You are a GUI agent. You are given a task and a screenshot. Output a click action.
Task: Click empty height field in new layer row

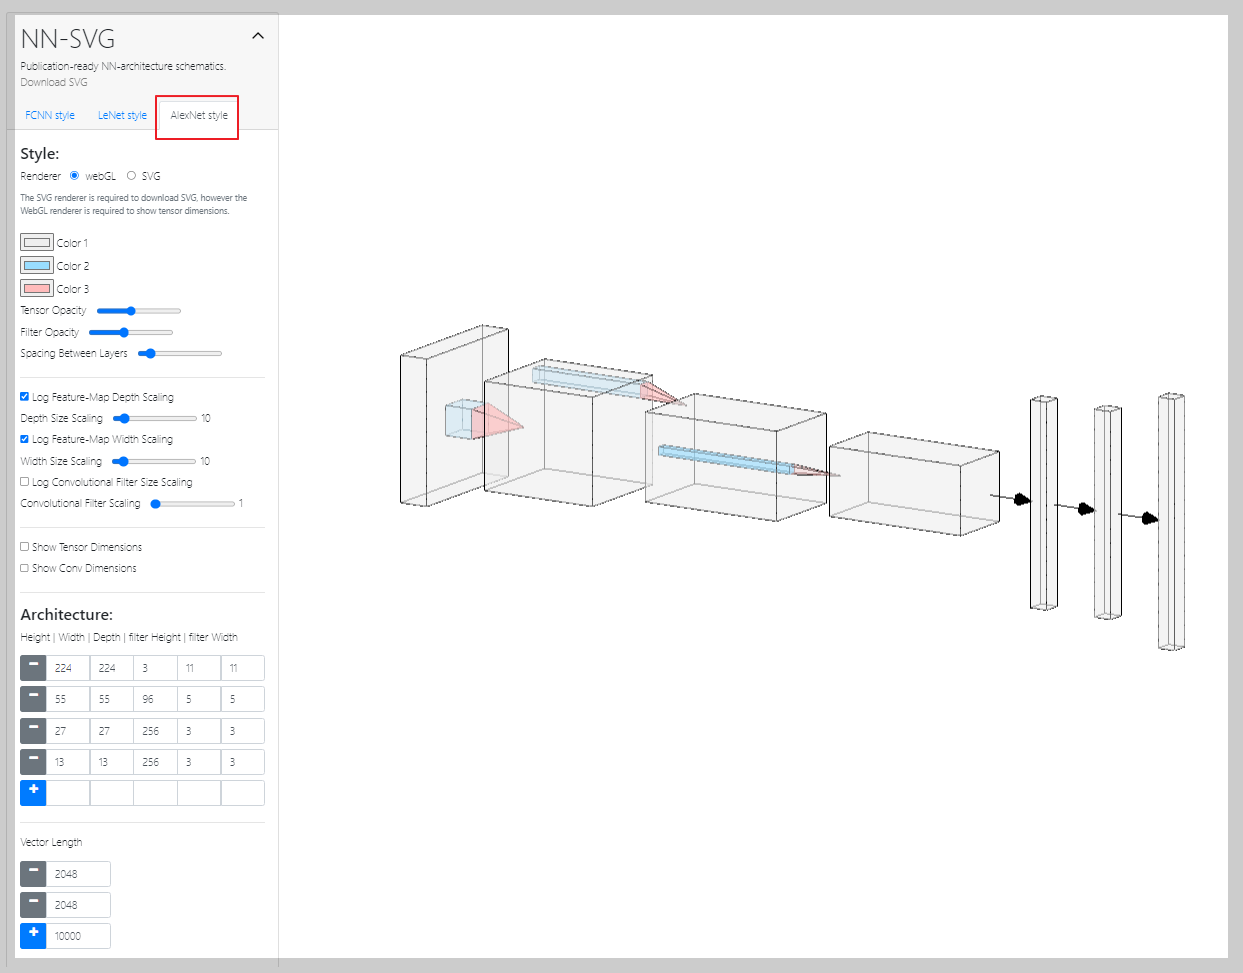coord(68,792)
